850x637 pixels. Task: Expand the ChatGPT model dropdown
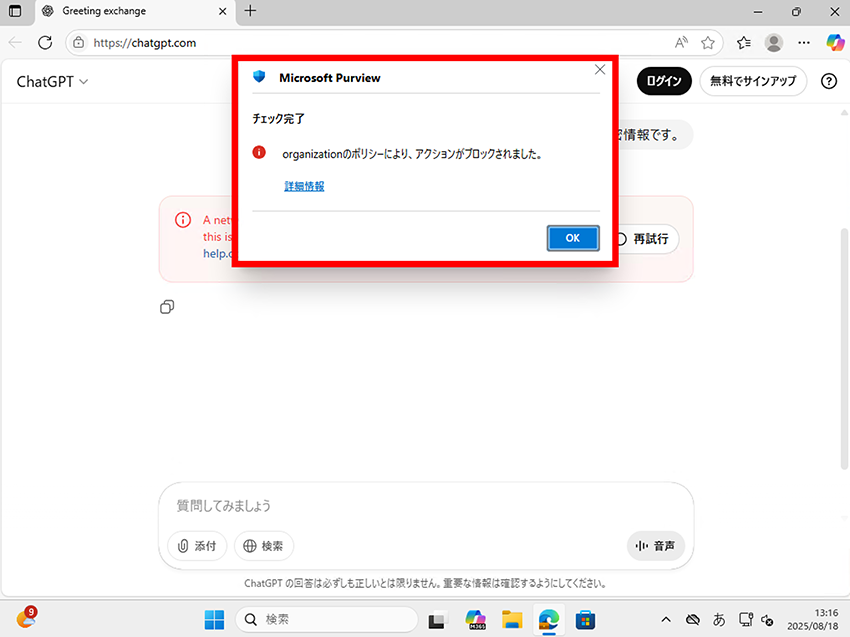tap(52, 82)
